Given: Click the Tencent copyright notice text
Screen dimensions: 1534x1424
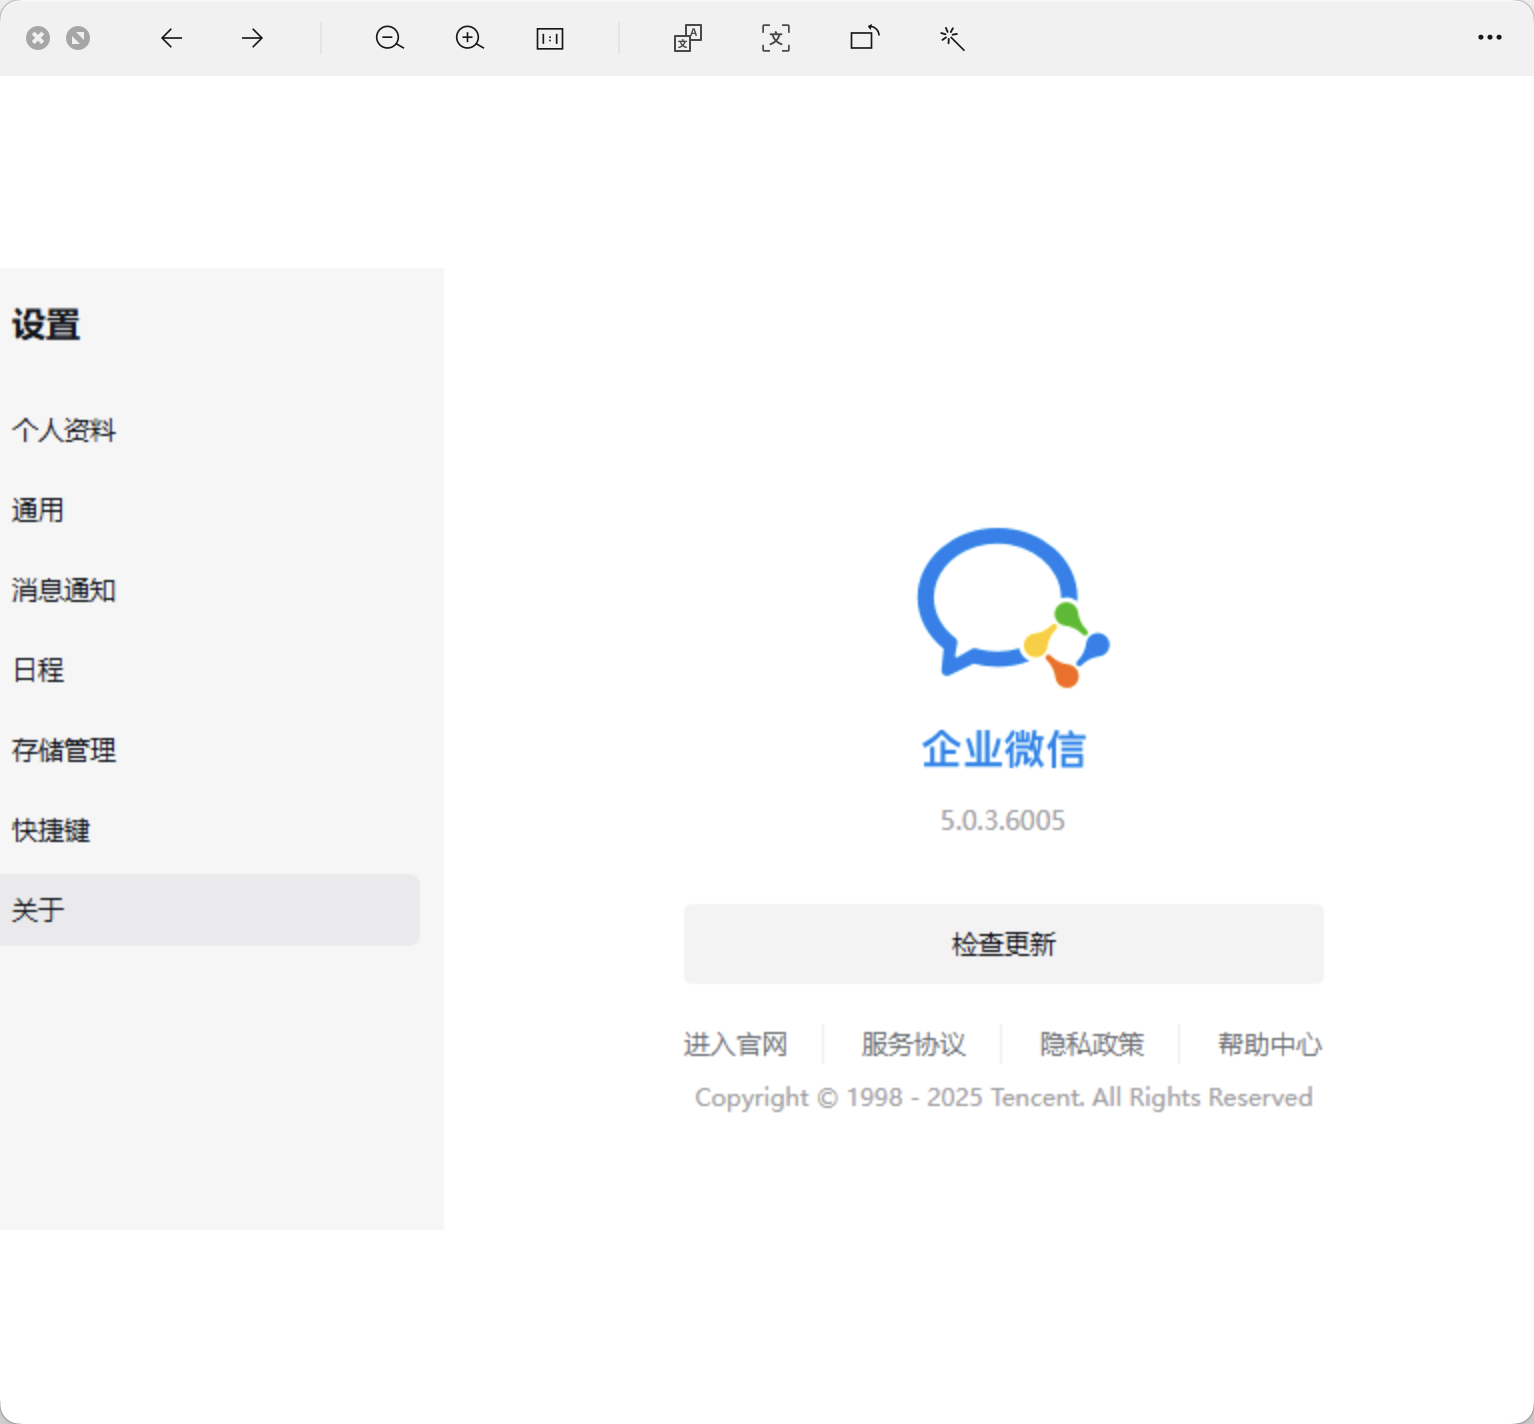Looking at the screenshot, I should click(1004, 1097).
